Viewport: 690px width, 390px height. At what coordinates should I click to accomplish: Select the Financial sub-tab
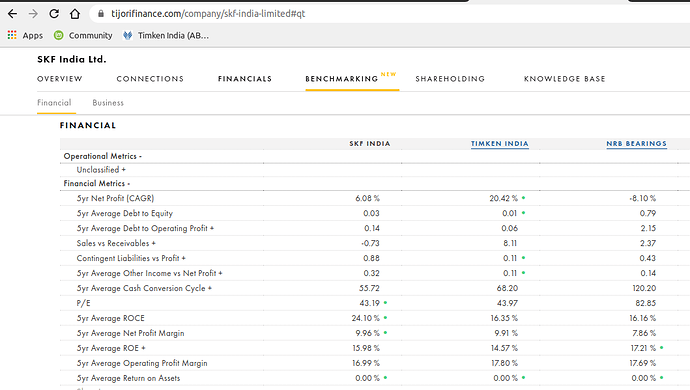54,103
